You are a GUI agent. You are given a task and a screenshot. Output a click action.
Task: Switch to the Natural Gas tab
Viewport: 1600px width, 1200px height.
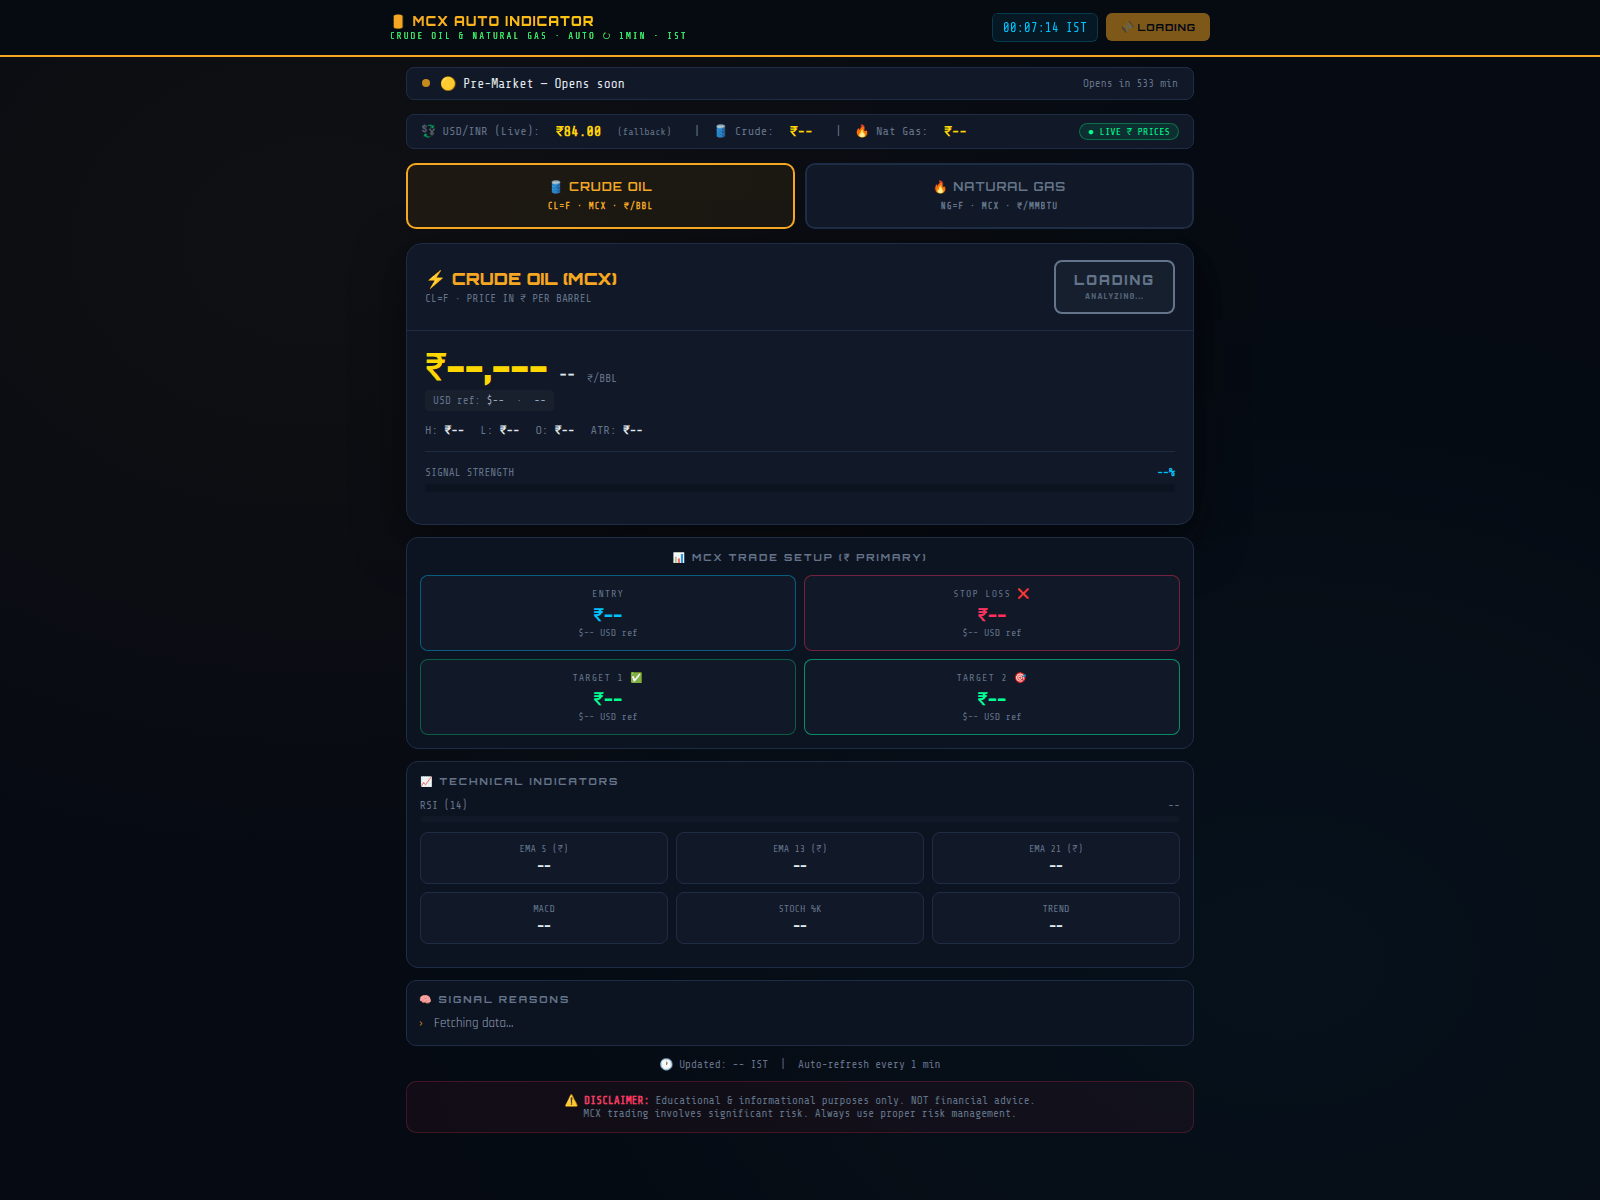tap(998, 196)
